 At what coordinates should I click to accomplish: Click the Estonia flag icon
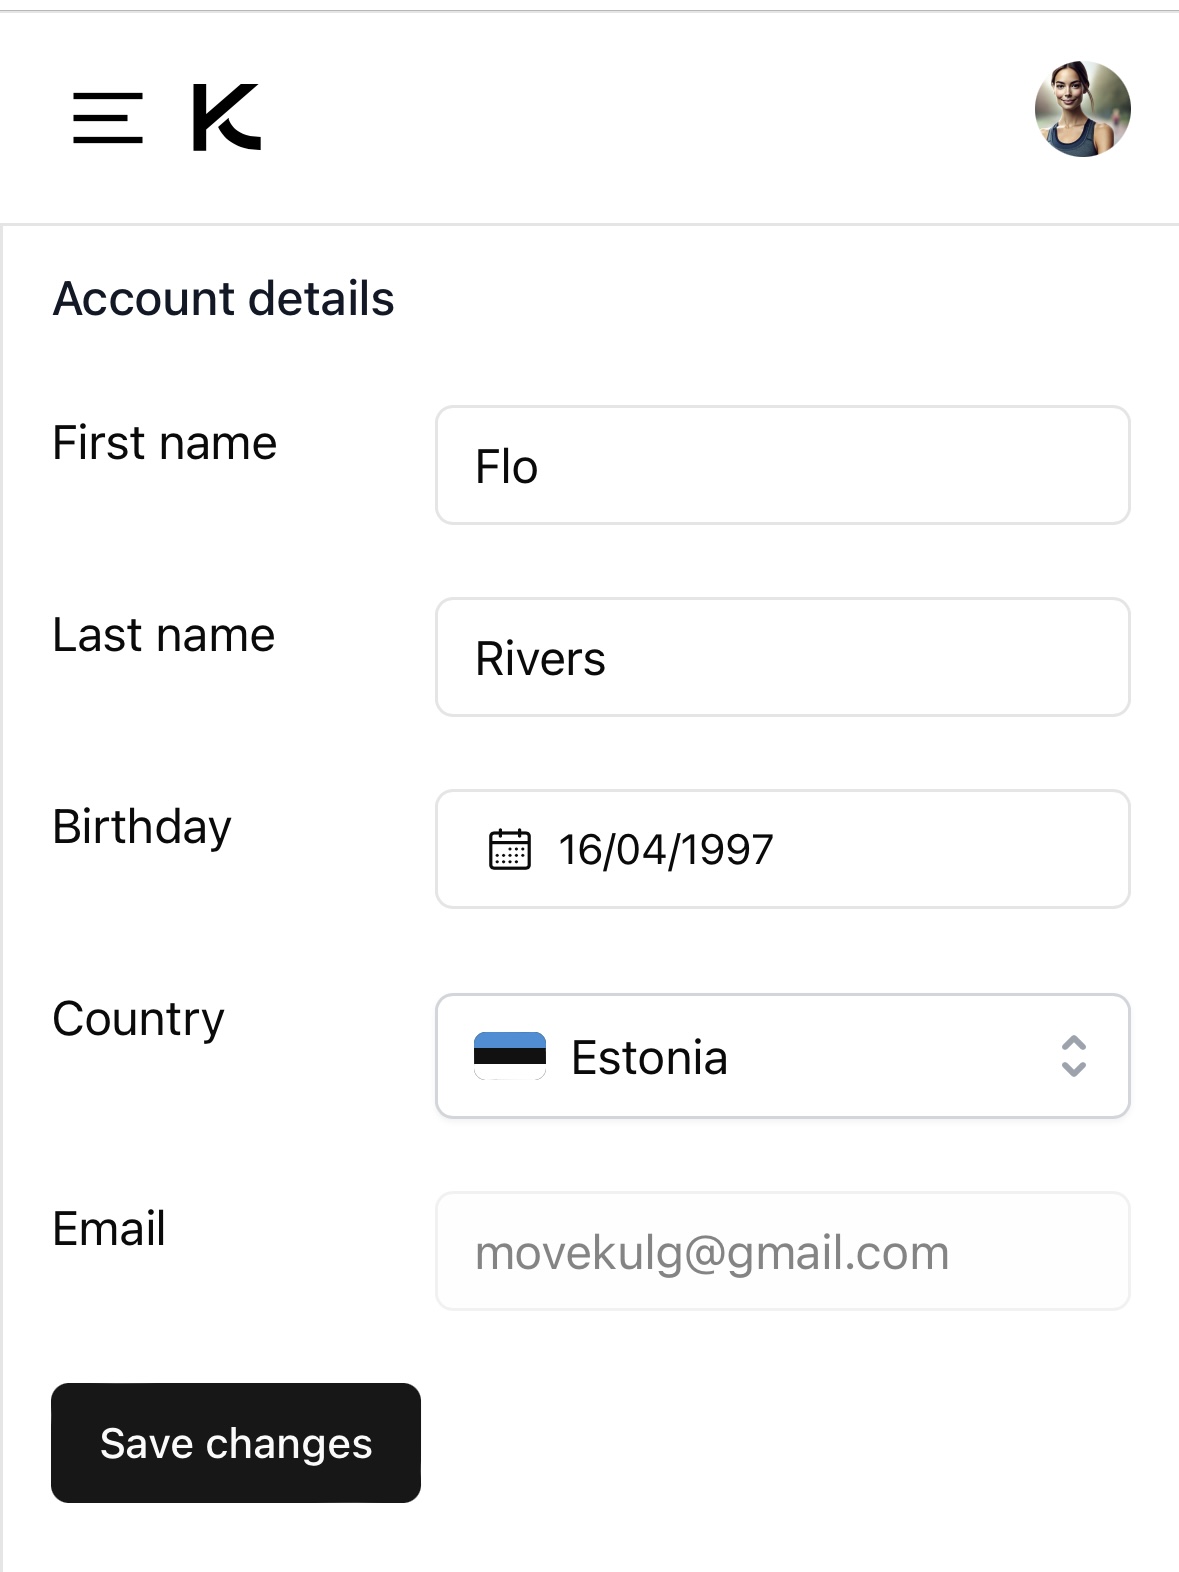point(510,1056)
